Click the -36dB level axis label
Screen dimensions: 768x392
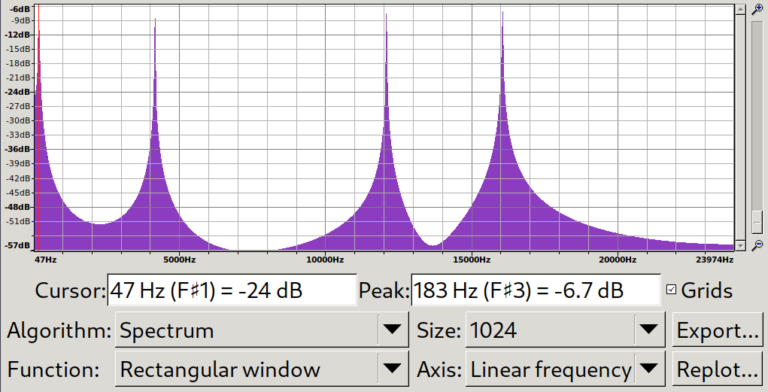(18, 149)
